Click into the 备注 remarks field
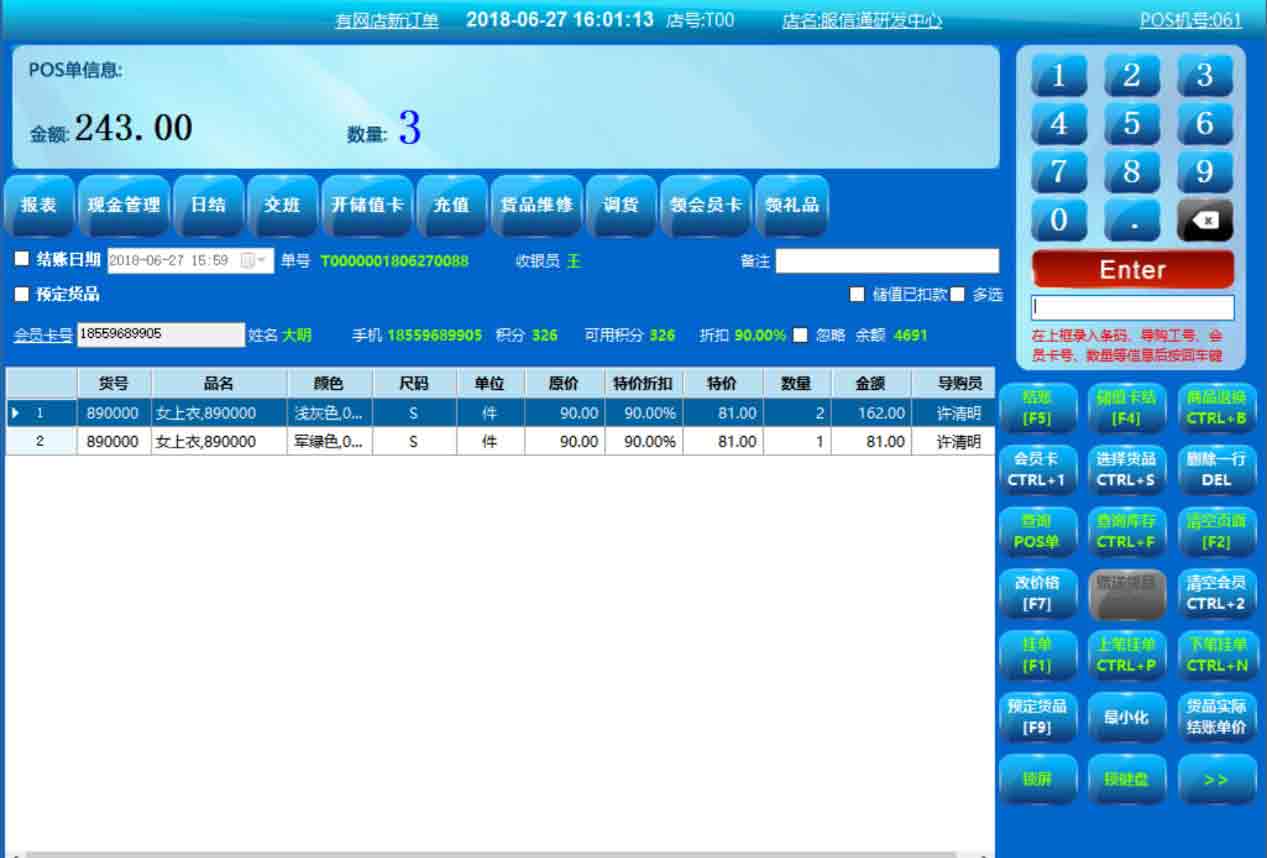This screenshot has height=858, width=1267. tap(887, 260)
